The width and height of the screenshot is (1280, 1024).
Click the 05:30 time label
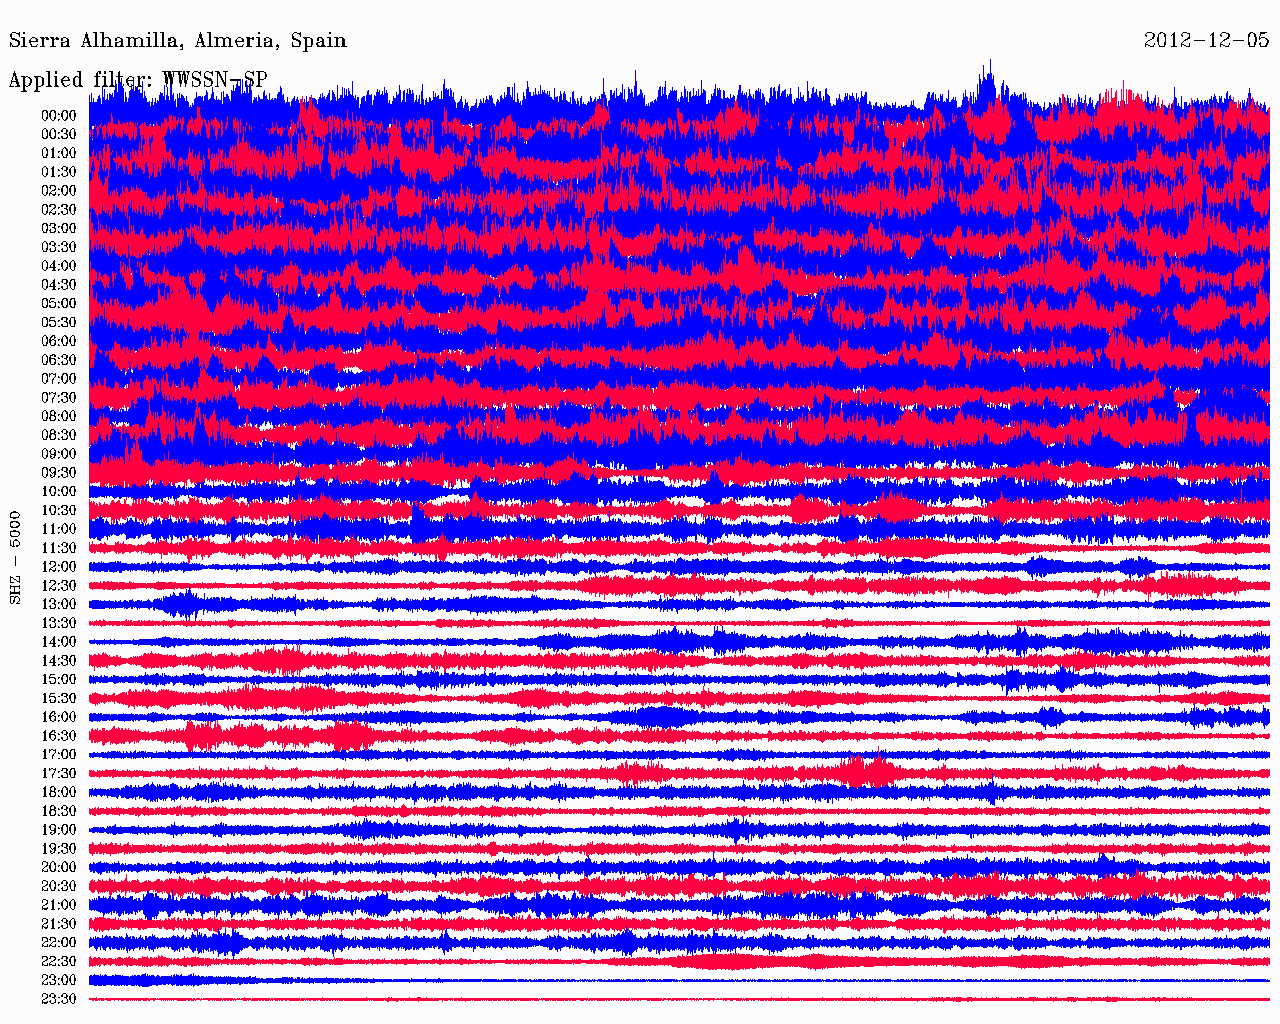coord(59,323)
